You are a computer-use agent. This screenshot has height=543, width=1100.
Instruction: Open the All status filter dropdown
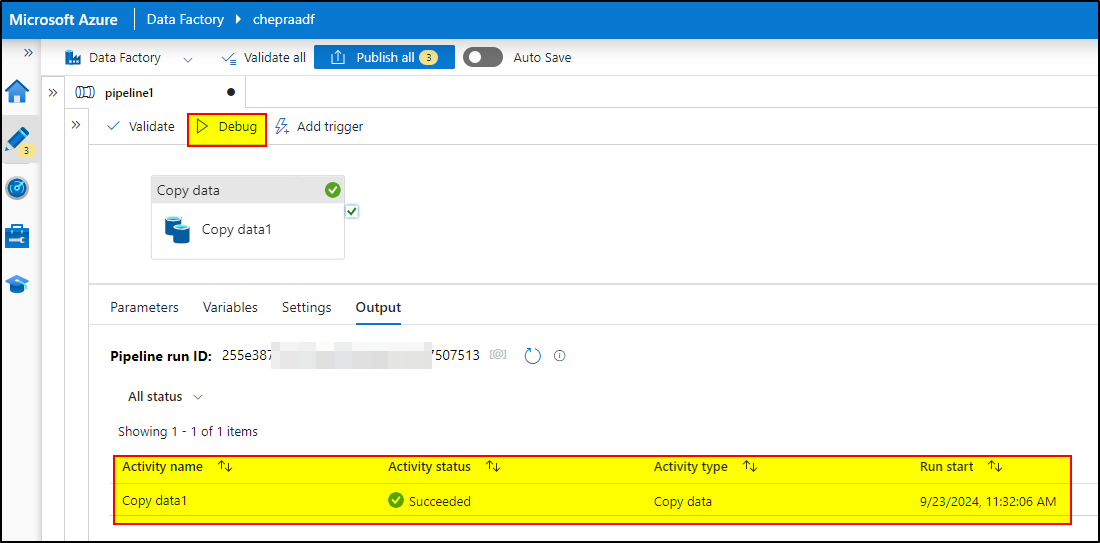tap(165, 396)
